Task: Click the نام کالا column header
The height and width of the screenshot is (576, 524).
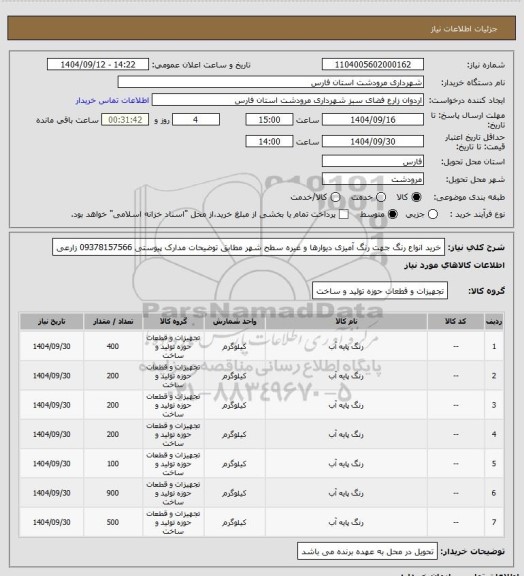Action: (x=346, y=321)
